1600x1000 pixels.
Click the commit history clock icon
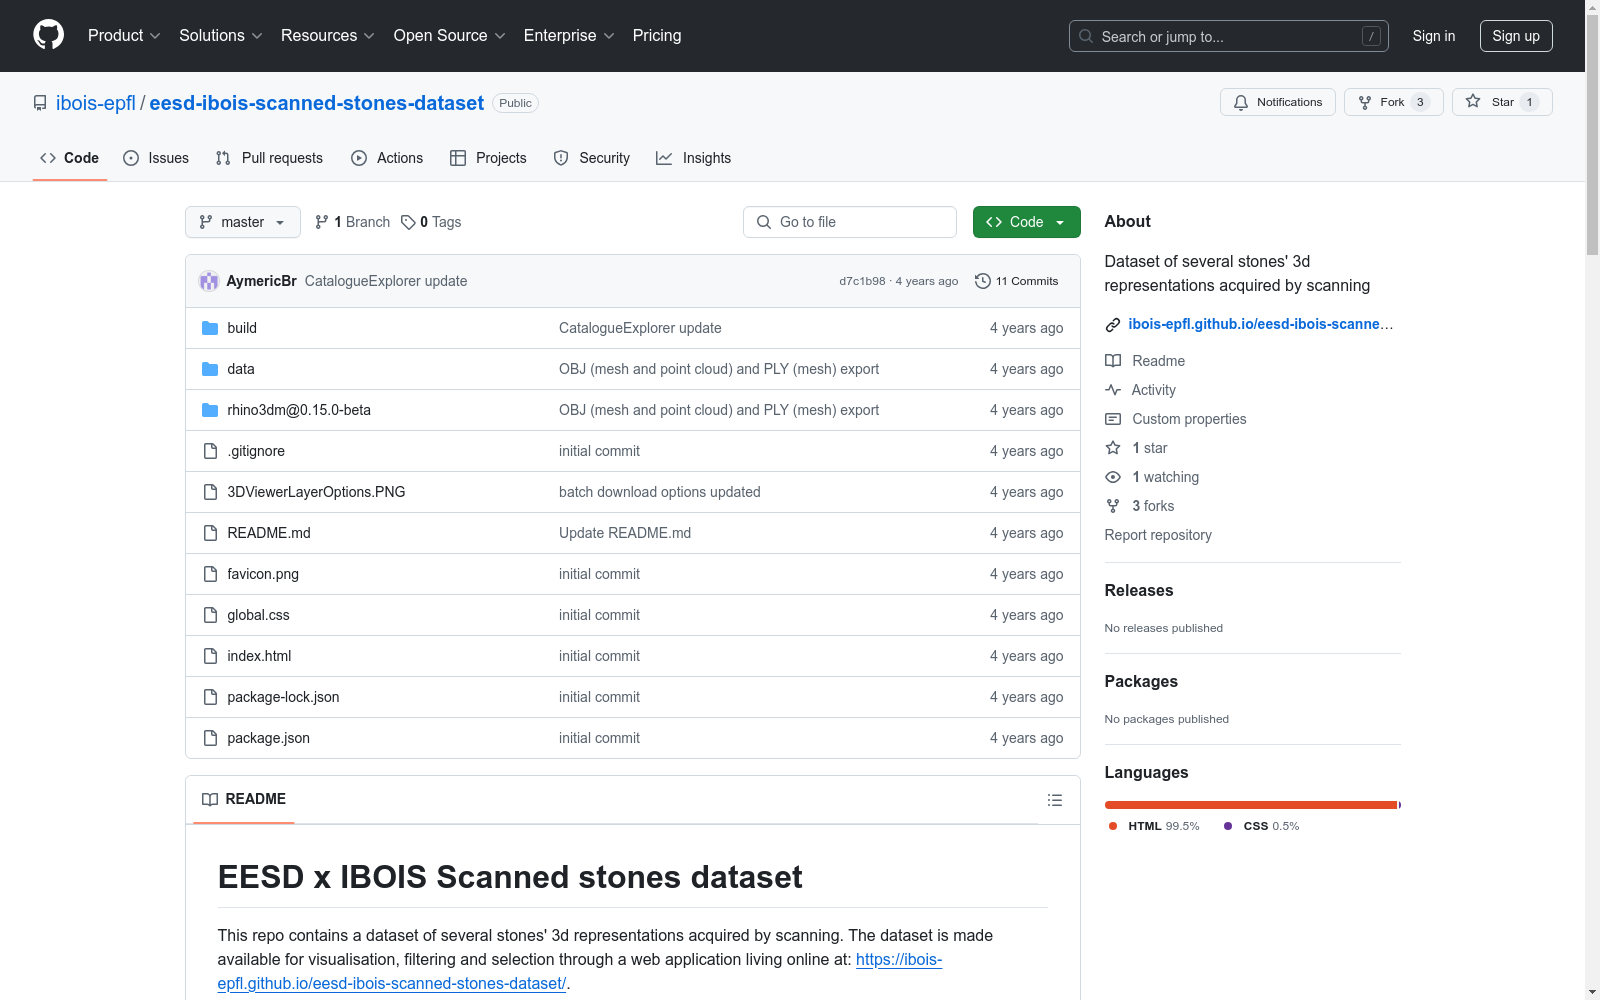[983, 281]
